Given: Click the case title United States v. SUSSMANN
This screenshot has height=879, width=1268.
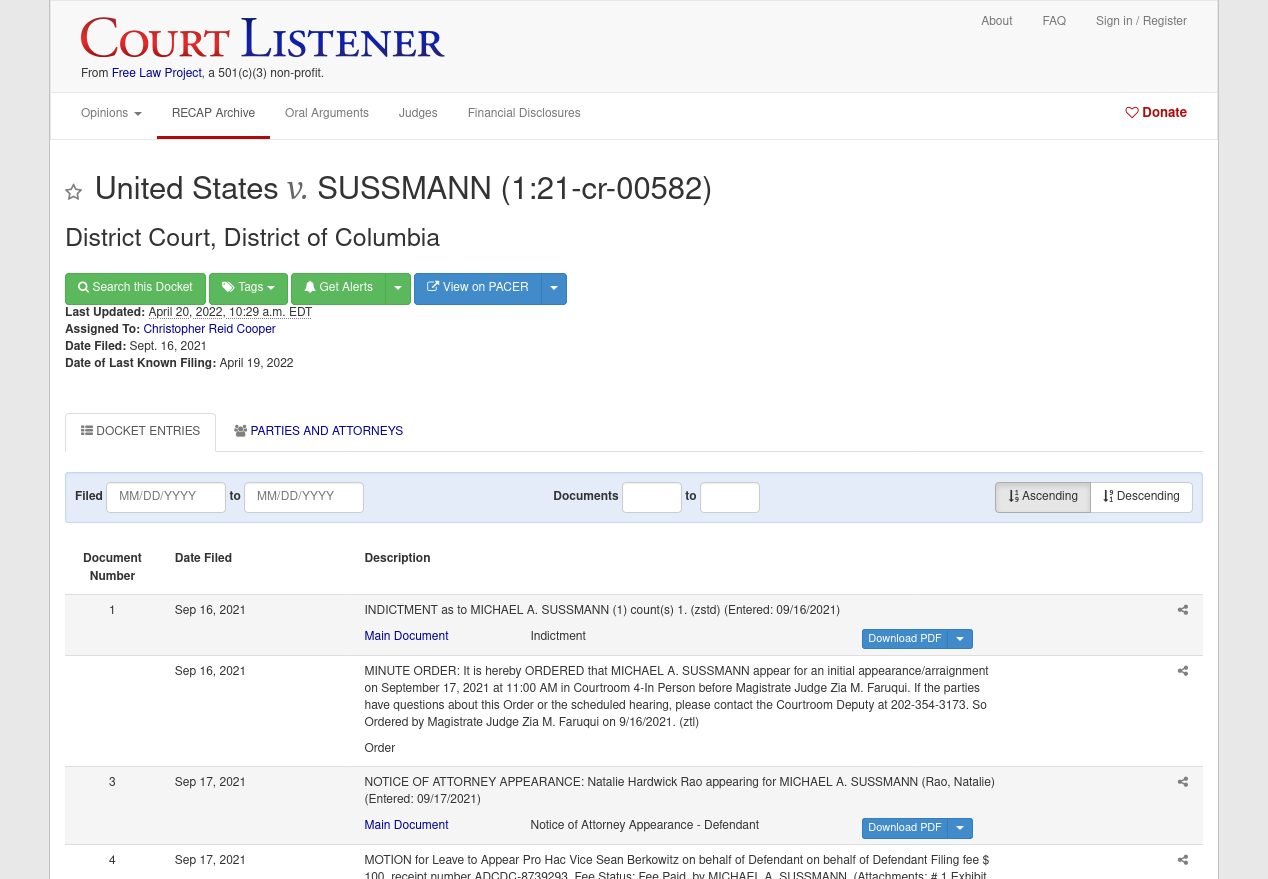Looking at the screenshot, I should [403, 189].
